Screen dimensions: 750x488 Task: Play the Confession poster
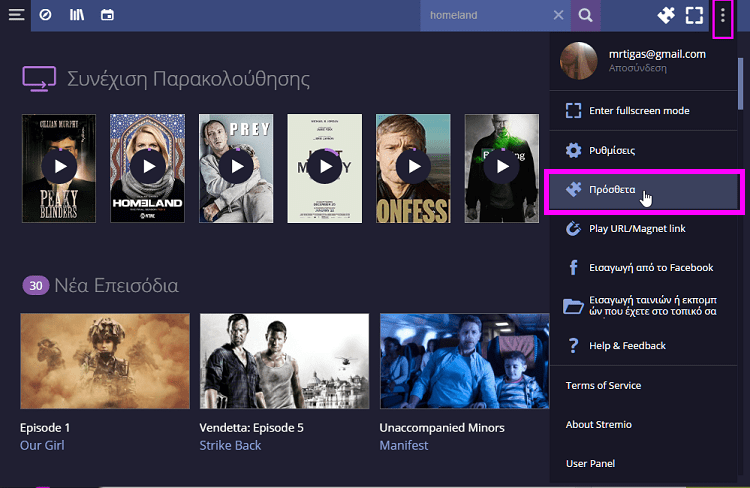[x=413, y=168]
